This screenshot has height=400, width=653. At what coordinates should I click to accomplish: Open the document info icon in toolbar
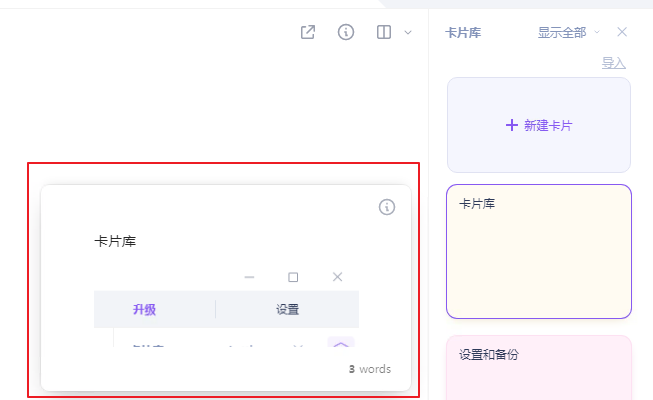pos(346,32)
